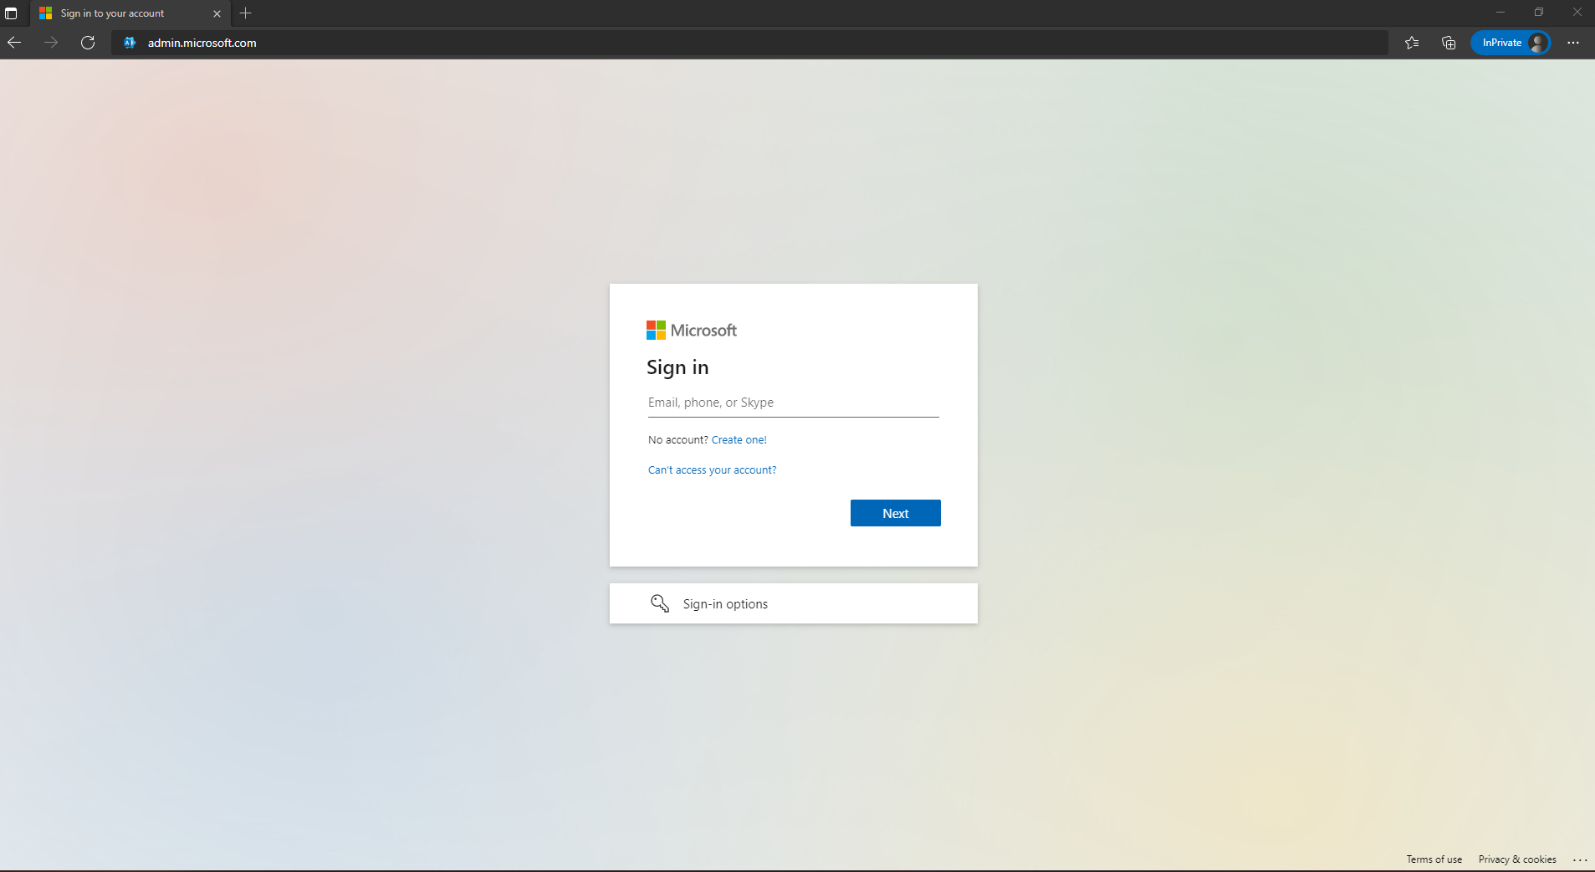Screen dimensions: 1595x872
Task: Click the No account? text
Action: coord(678,439)
